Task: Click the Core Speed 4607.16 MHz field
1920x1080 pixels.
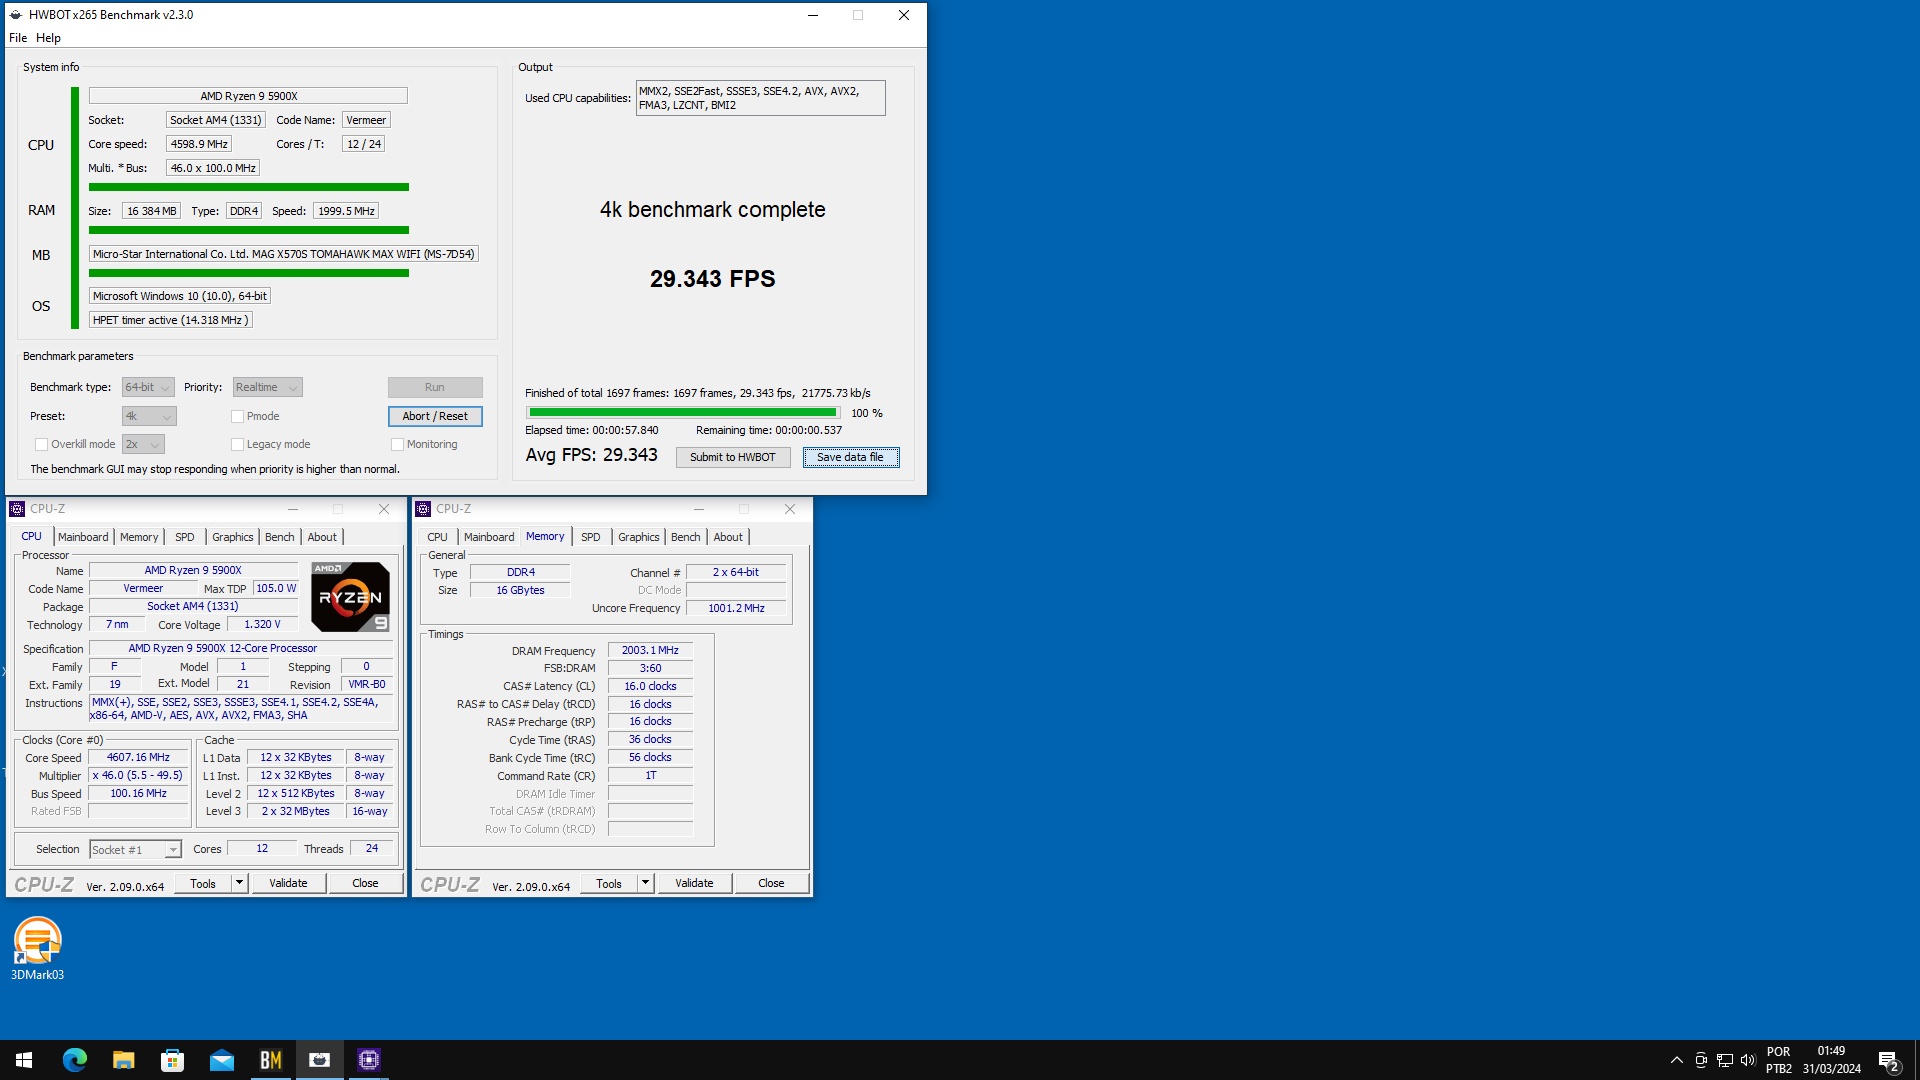Action: pyautogui.click(x=138, y=758)
